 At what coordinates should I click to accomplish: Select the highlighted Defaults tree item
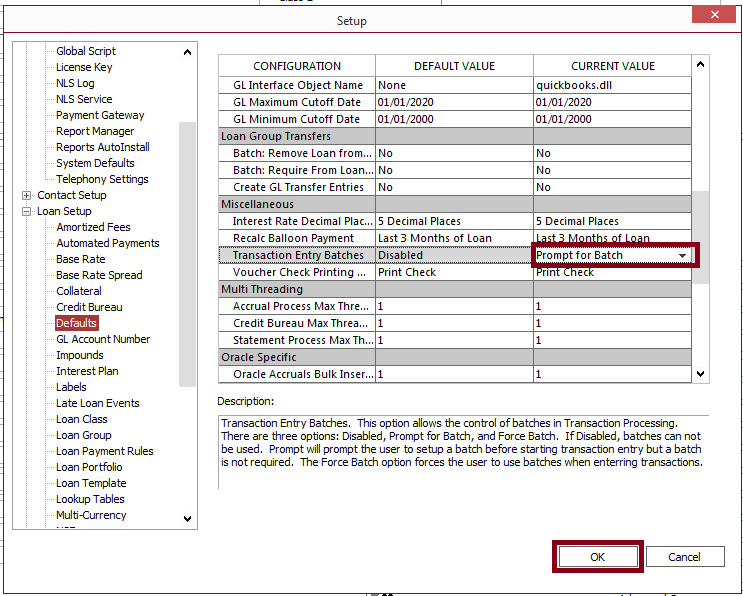click(76, 323)
